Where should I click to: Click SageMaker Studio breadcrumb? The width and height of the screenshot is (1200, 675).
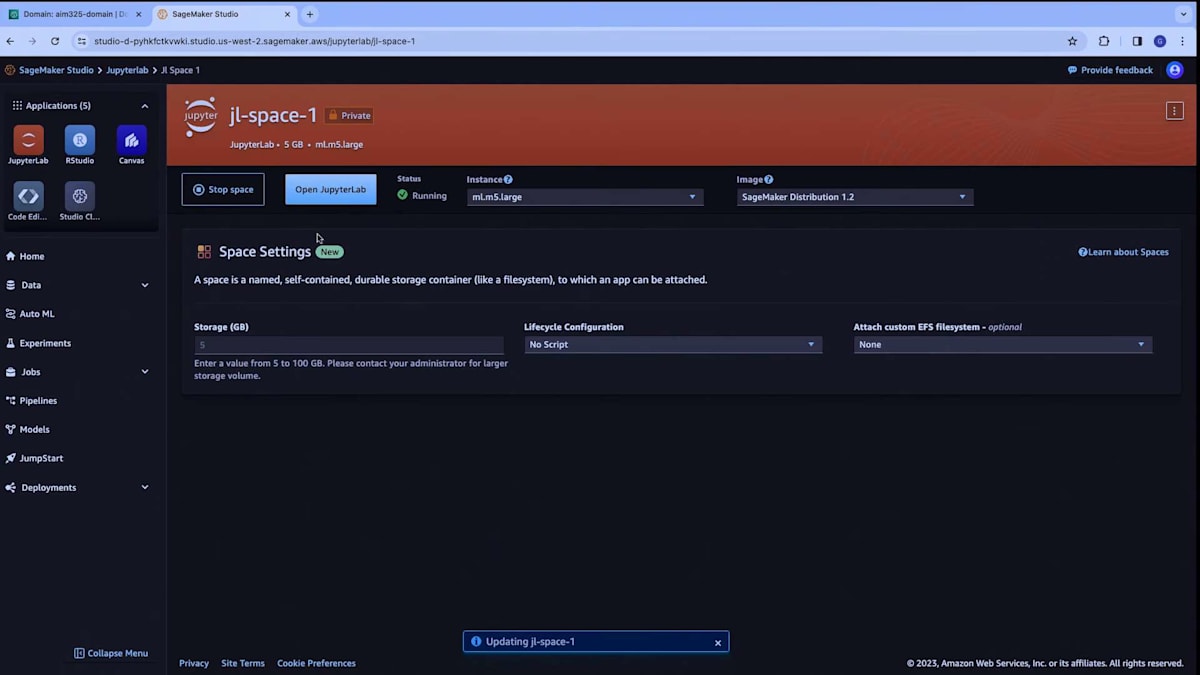pyautogui.click(x=56, y=70)
